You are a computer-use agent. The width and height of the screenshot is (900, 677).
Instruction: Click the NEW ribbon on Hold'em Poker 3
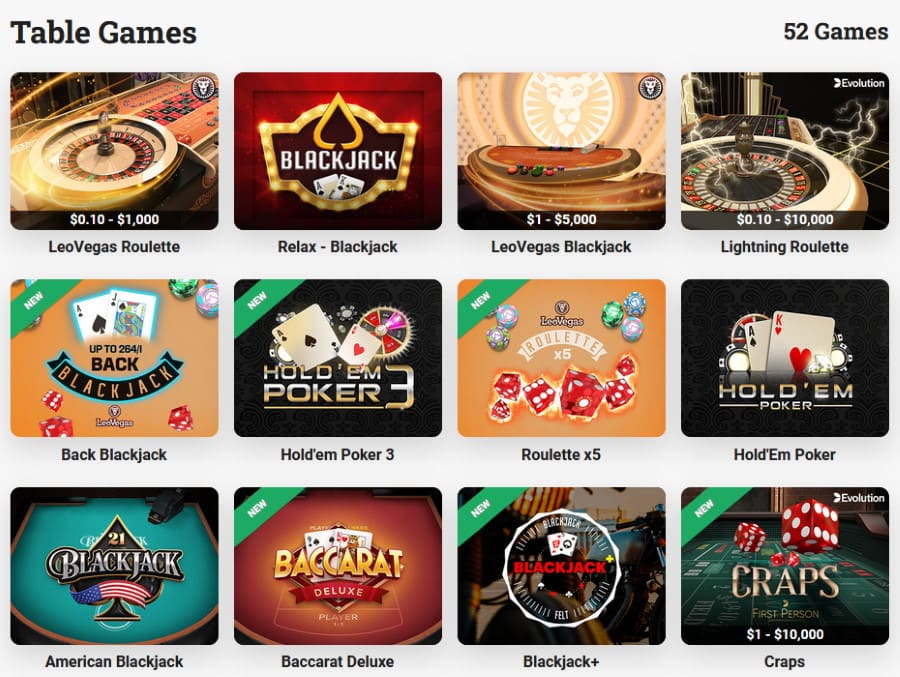257,300
